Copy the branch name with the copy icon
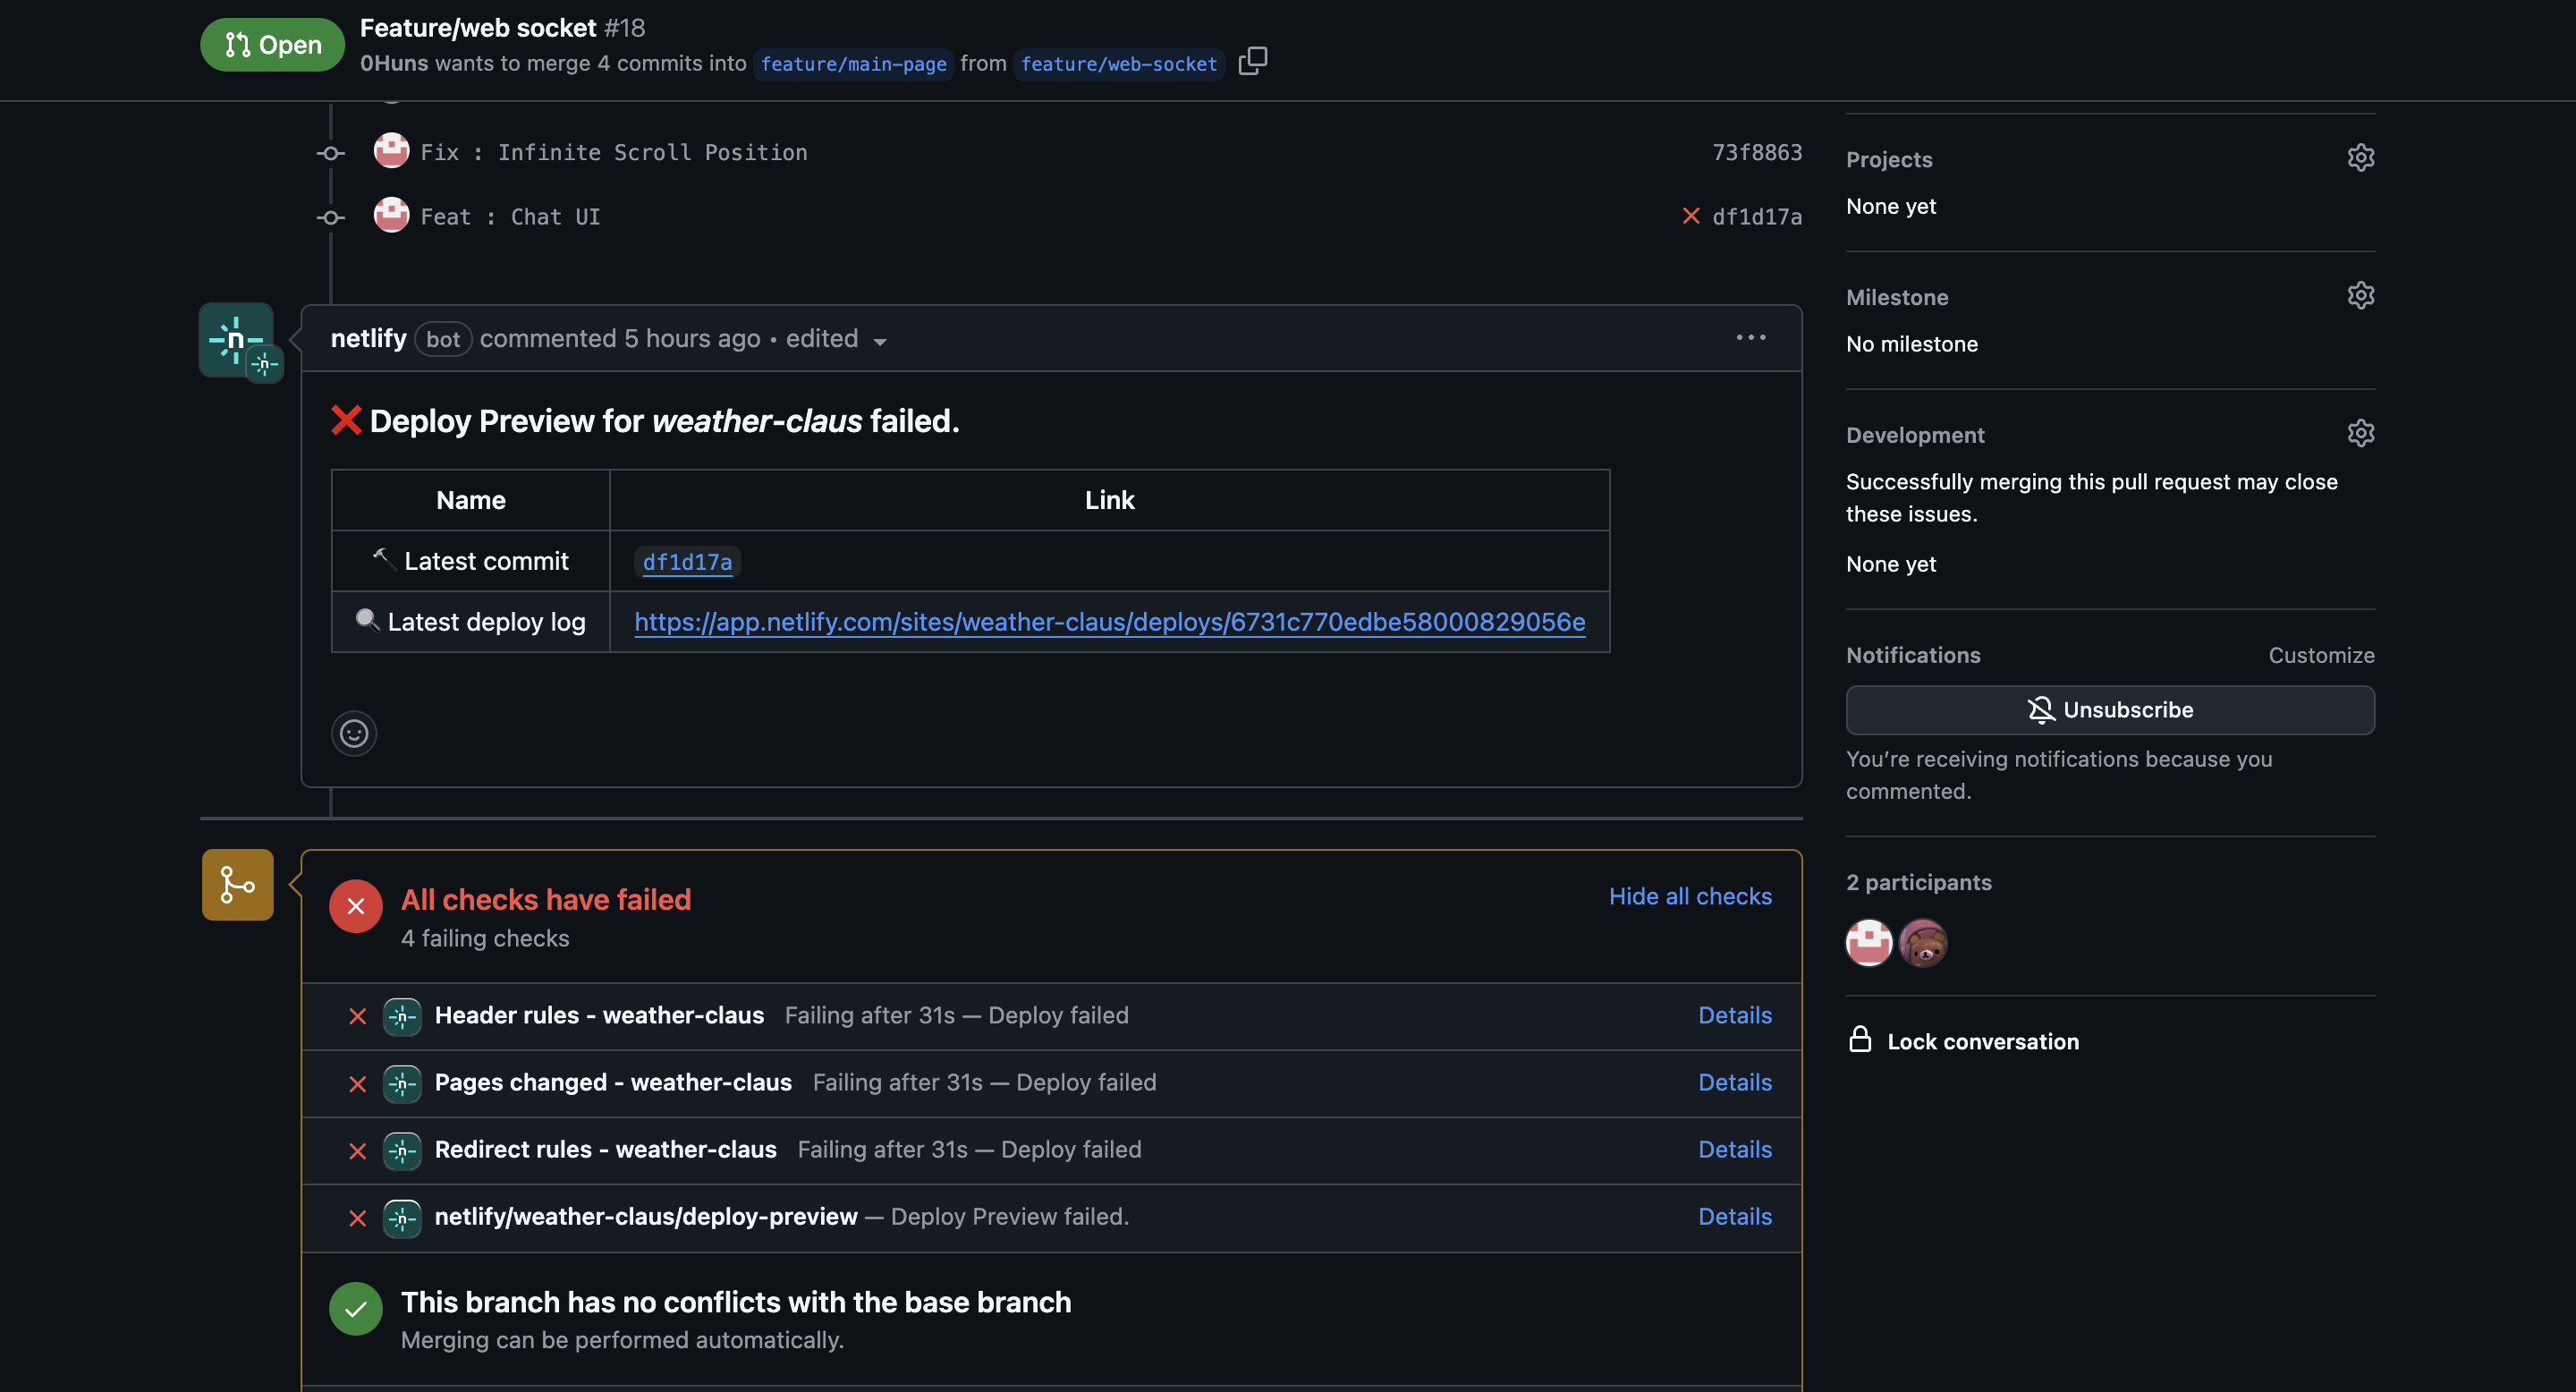The width and height of the screenshot is (2576, 1392). pos(1252,62)
